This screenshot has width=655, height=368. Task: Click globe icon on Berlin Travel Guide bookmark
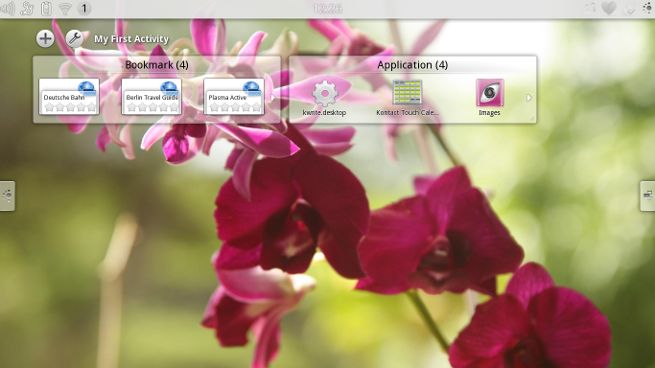coord(169,88)
